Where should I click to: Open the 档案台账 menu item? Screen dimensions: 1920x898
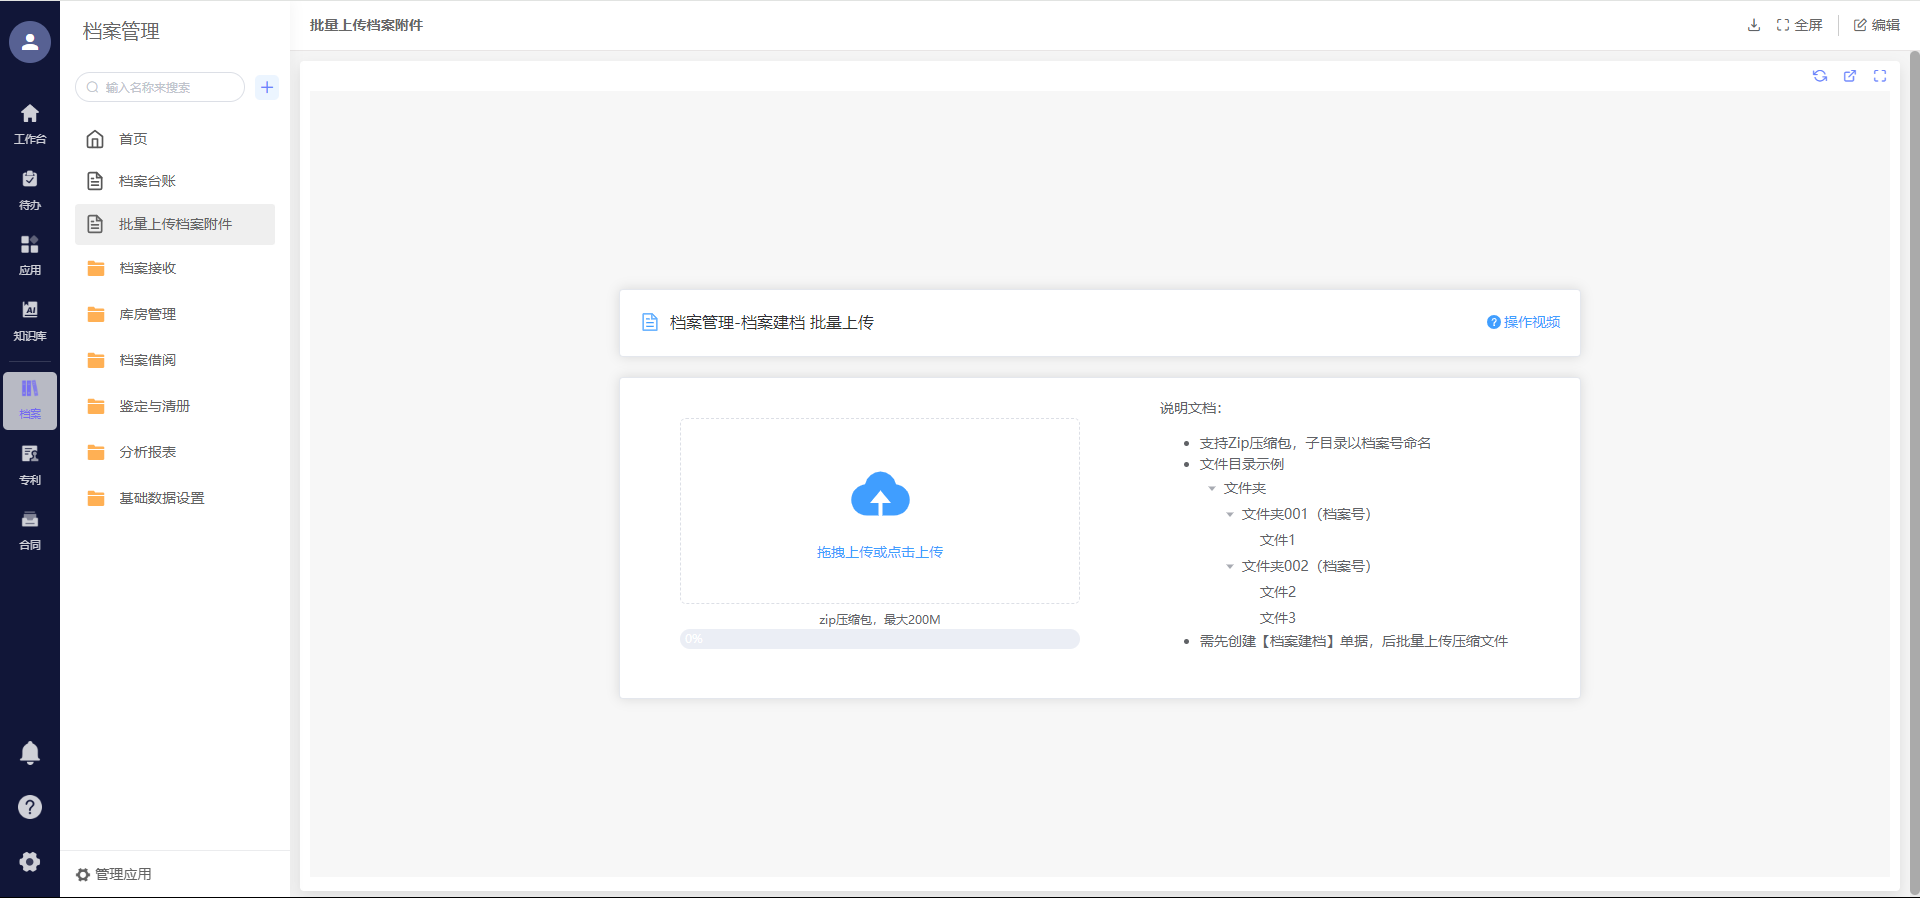tap(147, 181)
